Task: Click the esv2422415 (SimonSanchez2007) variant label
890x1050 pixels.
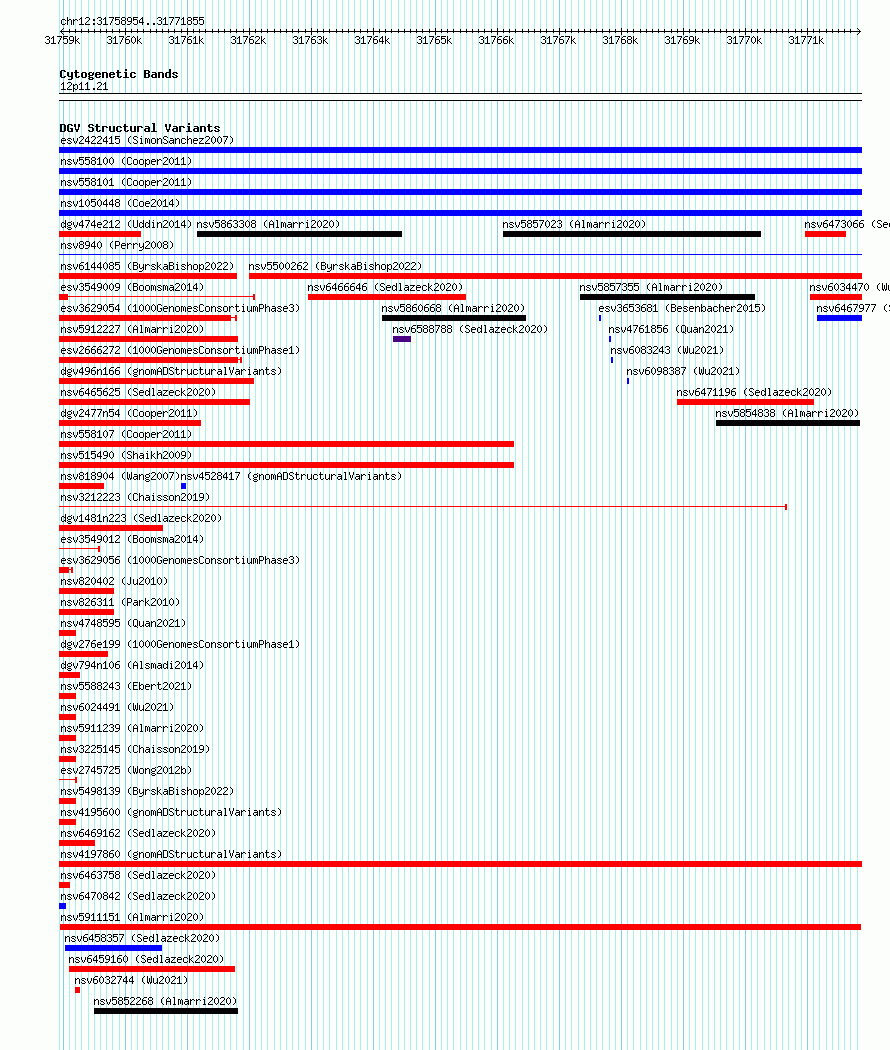Action: 147,140
